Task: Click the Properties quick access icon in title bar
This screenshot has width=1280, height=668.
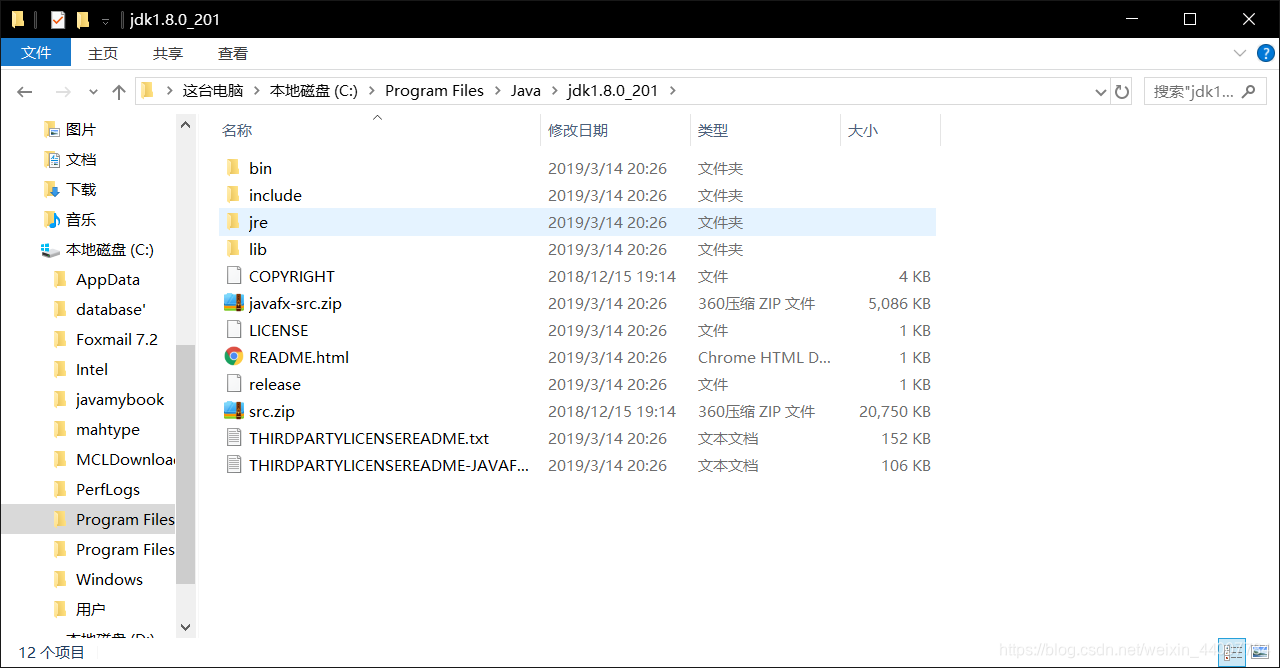Action: tap(58, 19)
